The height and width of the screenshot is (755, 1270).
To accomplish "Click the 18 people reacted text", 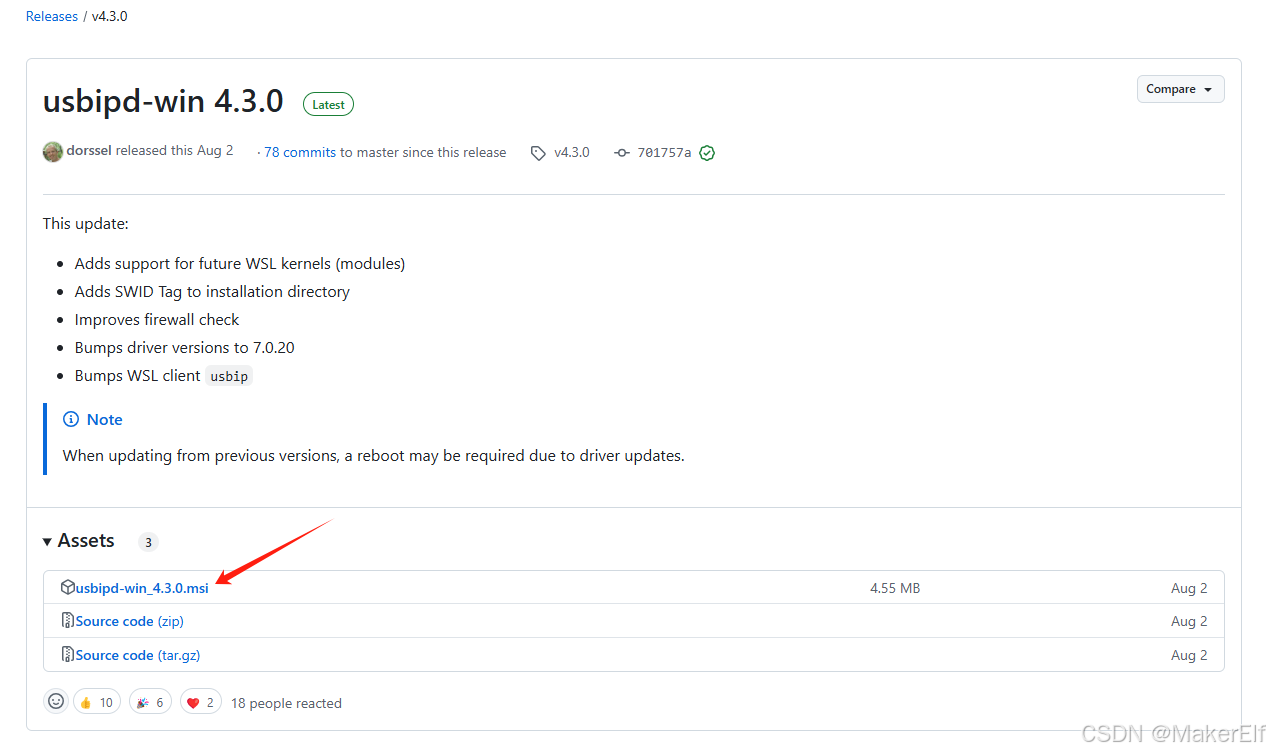I will (286, 703).
